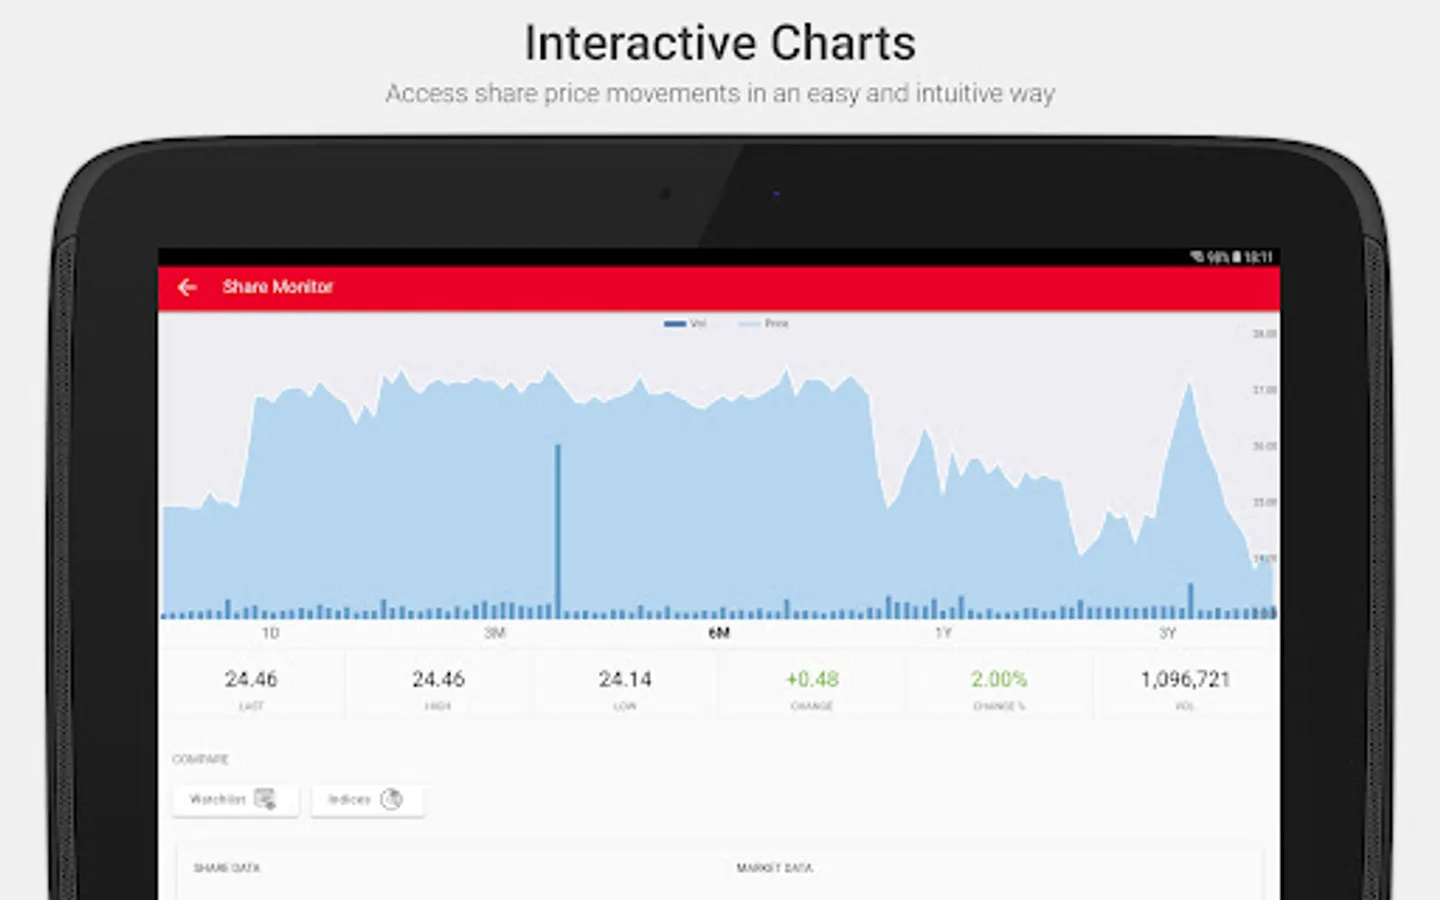Click the Share Monitor title text
This screenshot has width=1440, height=900.
pyautogui.click(x=277, y=287)
